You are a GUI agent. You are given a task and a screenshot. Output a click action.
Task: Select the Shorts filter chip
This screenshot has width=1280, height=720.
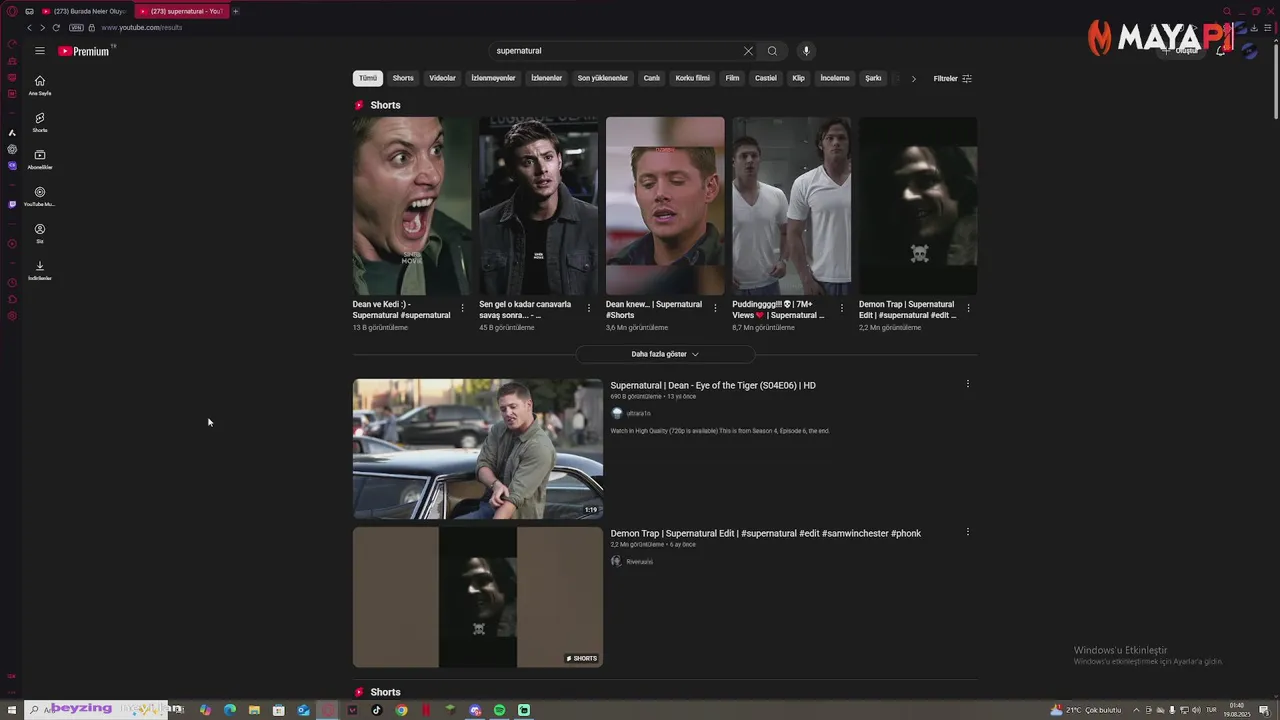[x=403, y=78]
